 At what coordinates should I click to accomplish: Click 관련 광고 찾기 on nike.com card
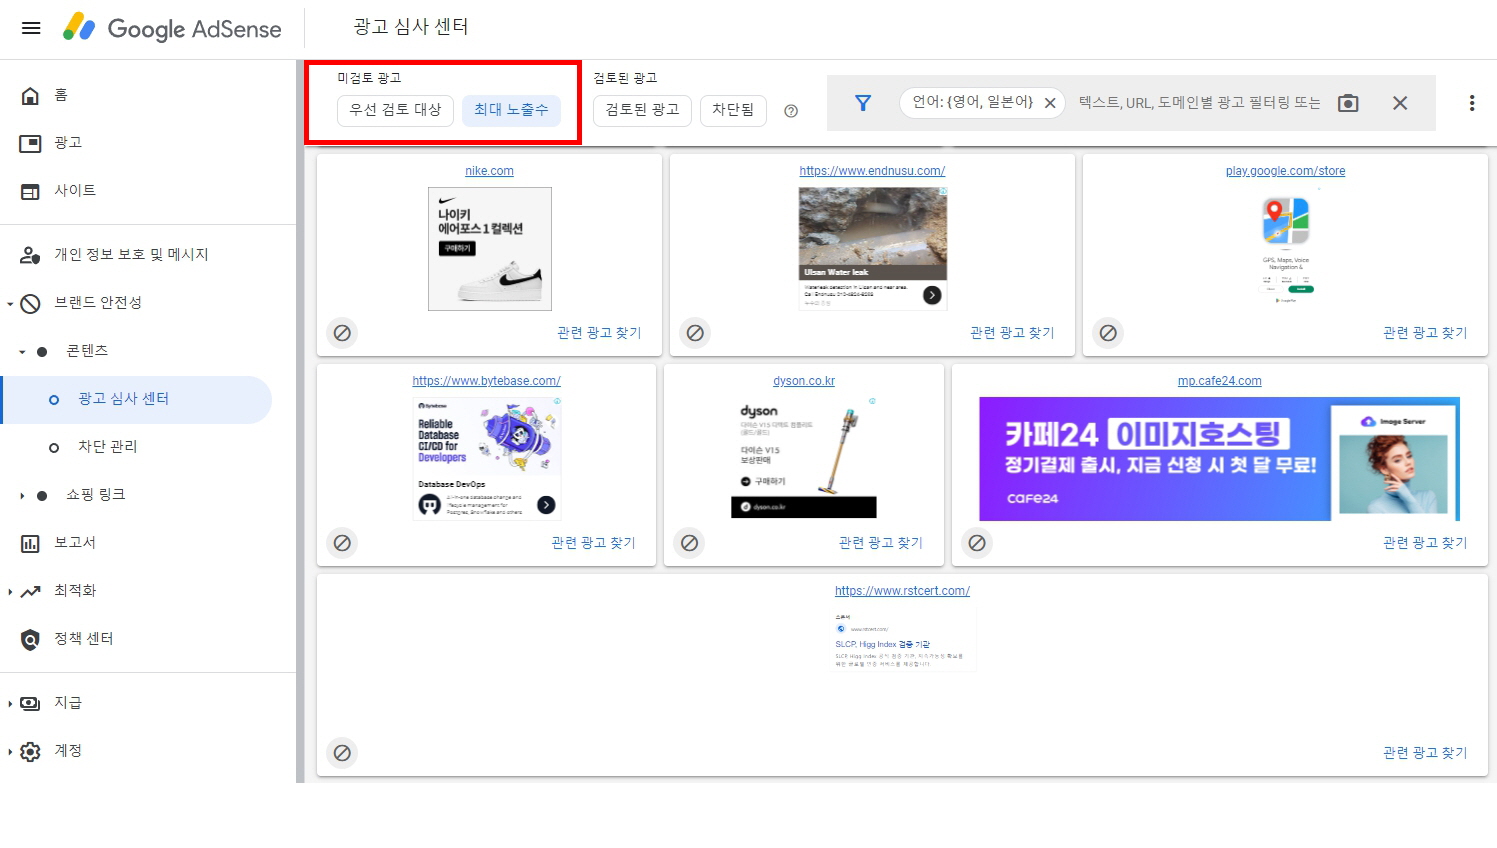coord(599,333)
